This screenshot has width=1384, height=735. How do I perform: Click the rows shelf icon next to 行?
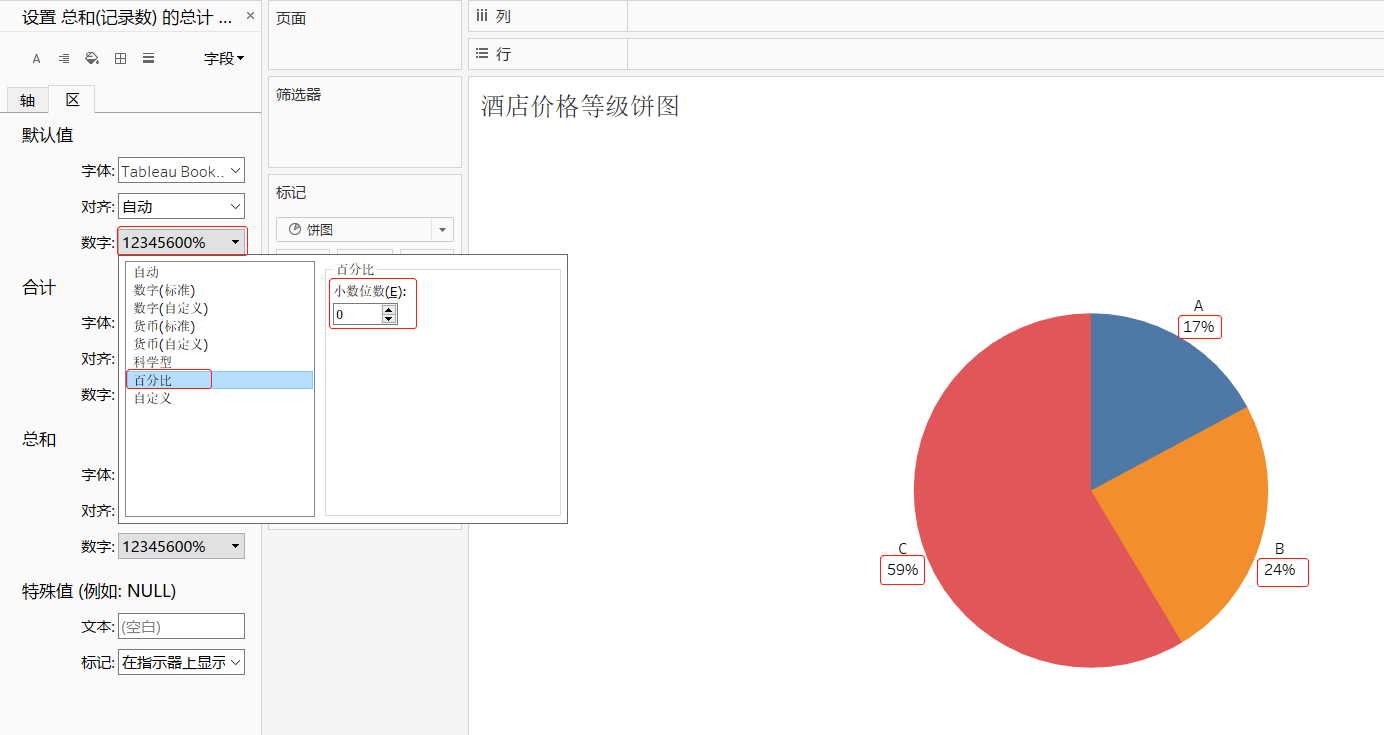[482, 54]
